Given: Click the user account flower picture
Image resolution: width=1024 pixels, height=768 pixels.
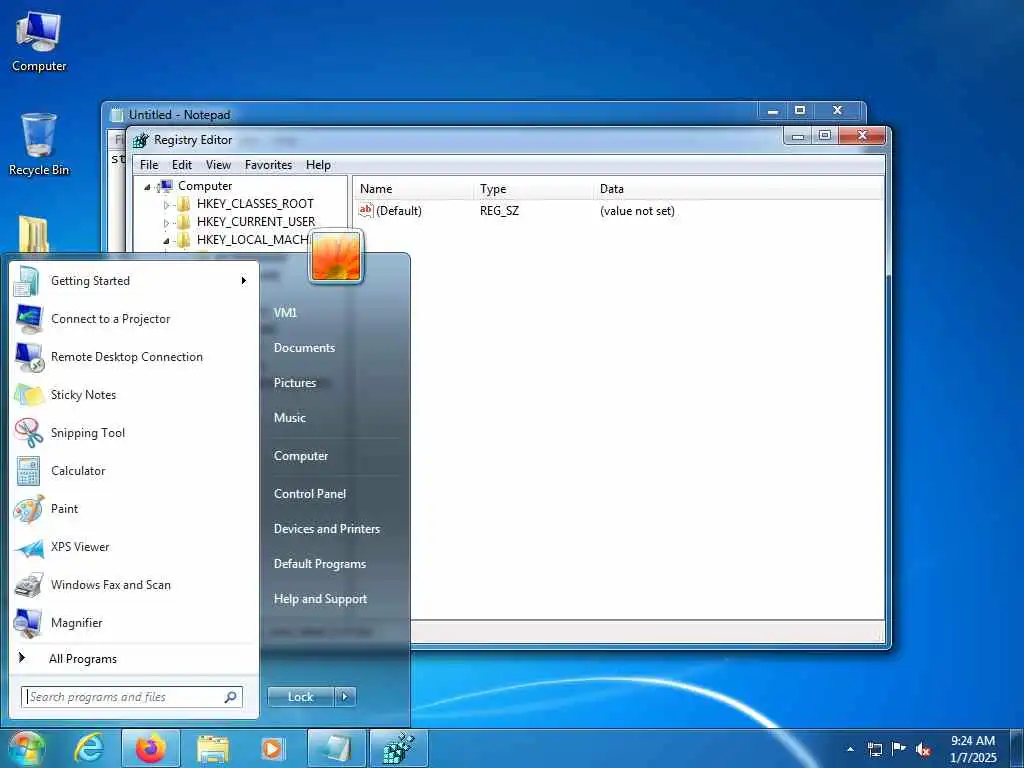Looking at the screenshot, I should (x=336, y=257).
